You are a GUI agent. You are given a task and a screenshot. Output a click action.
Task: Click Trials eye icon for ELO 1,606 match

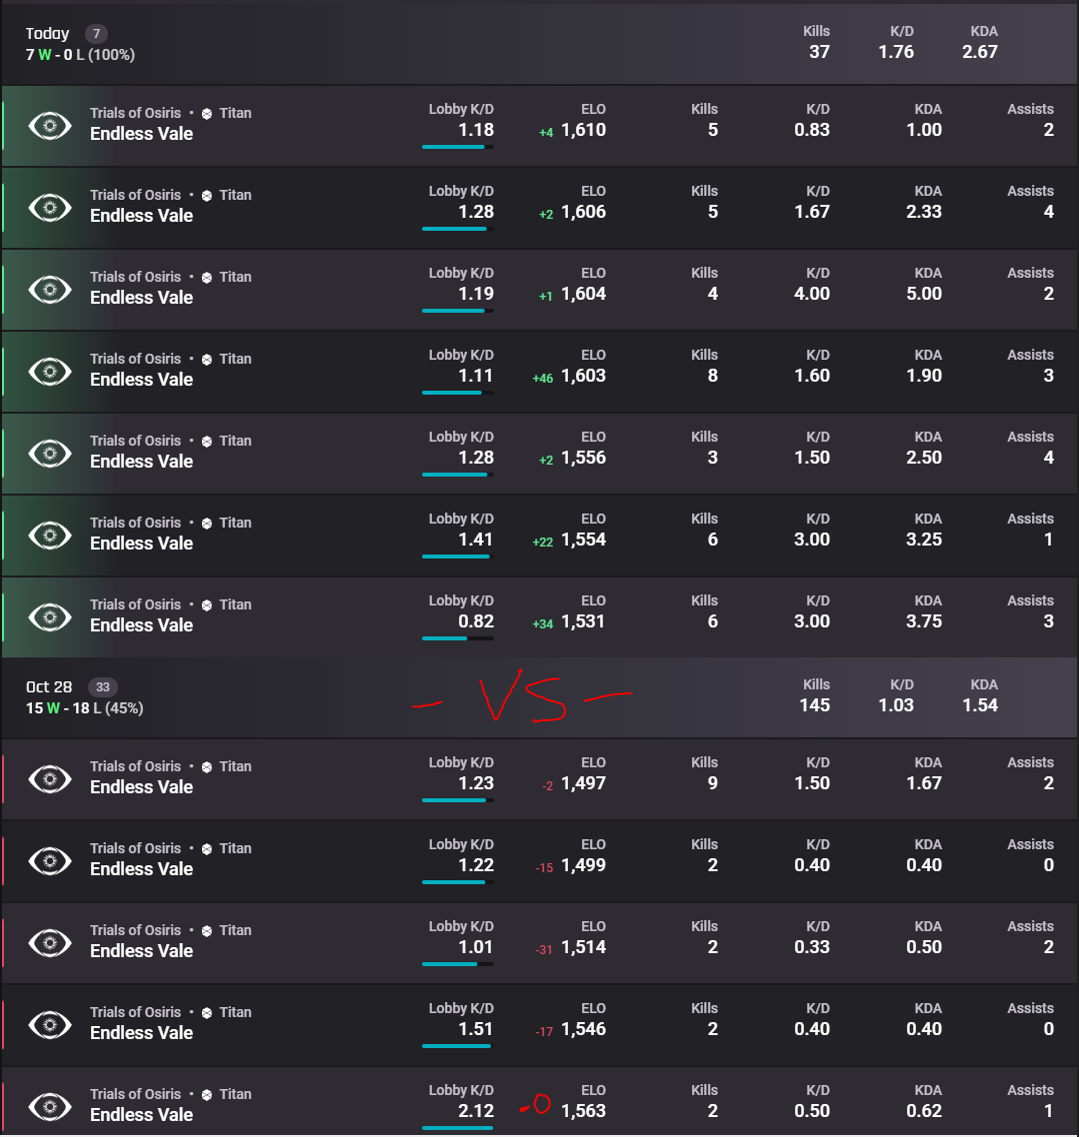tap(50, 208)
